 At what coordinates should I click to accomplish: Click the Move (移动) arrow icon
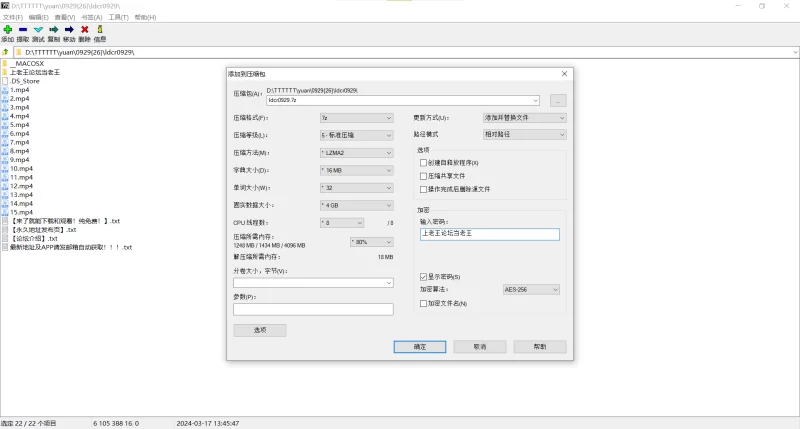pyautogui.click(x=69, y=30)
